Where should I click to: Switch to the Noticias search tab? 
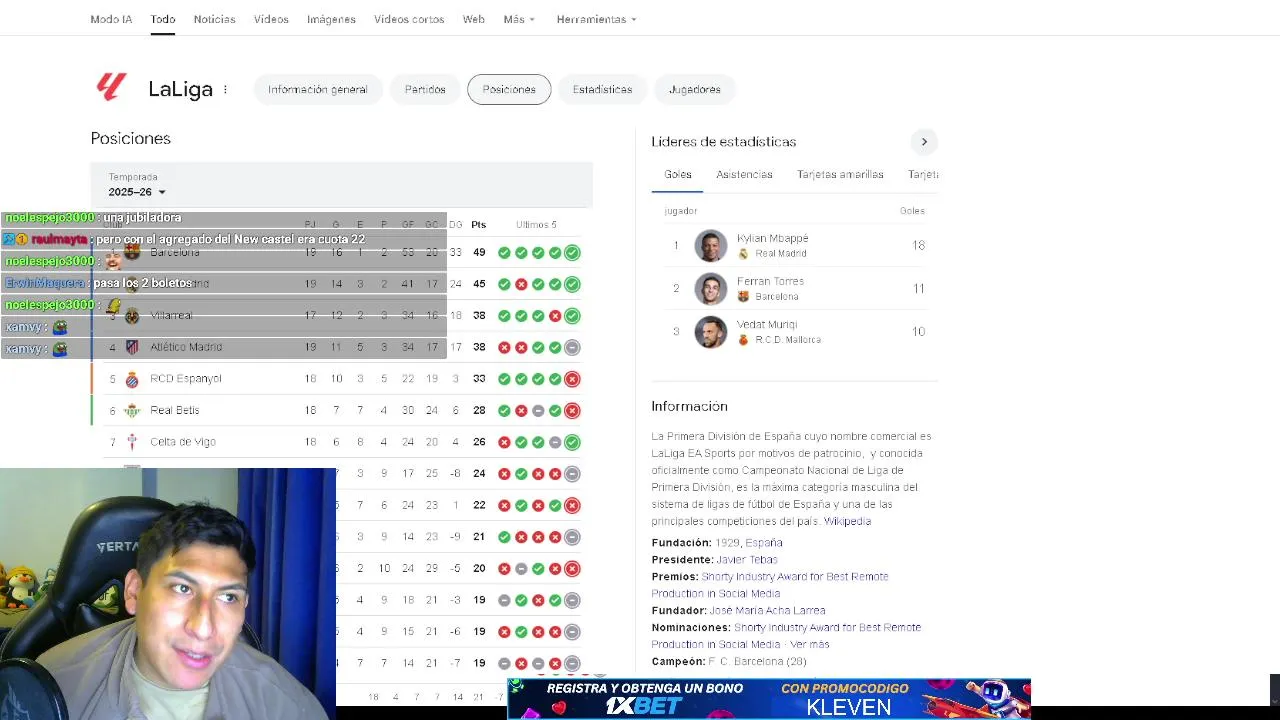214,19
